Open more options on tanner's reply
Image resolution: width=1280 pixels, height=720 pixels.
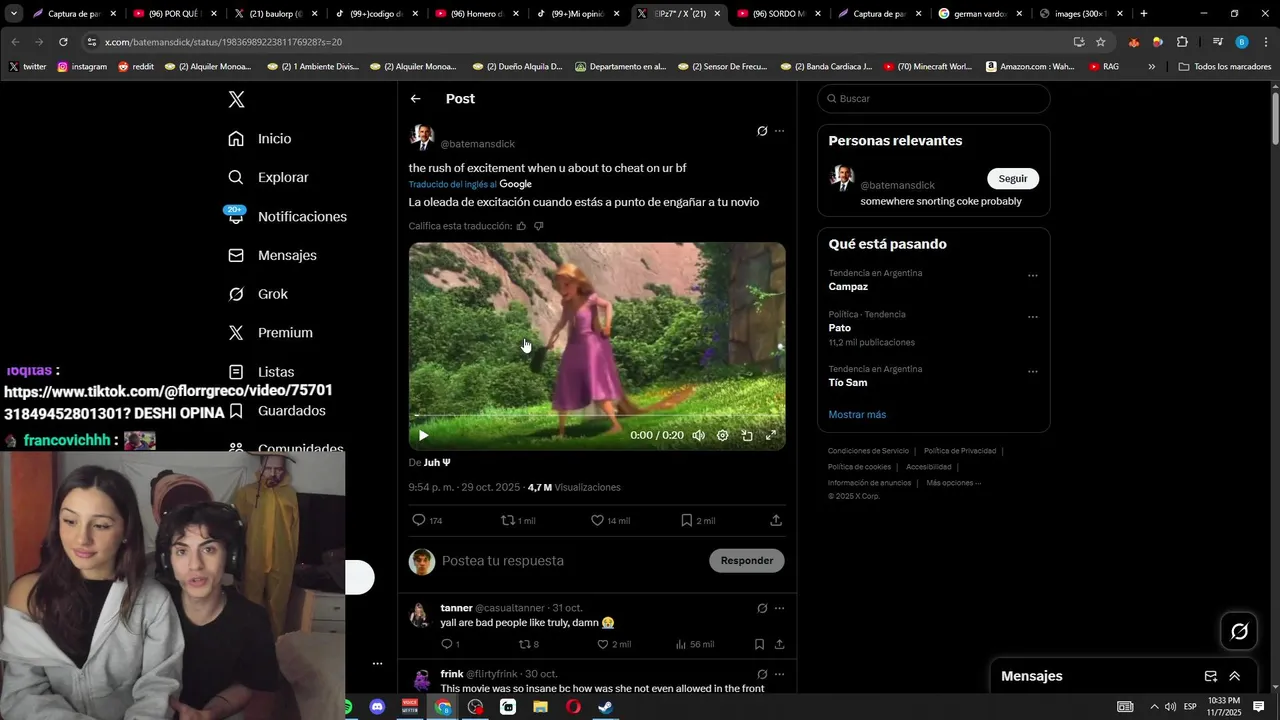tap(779, 608)
